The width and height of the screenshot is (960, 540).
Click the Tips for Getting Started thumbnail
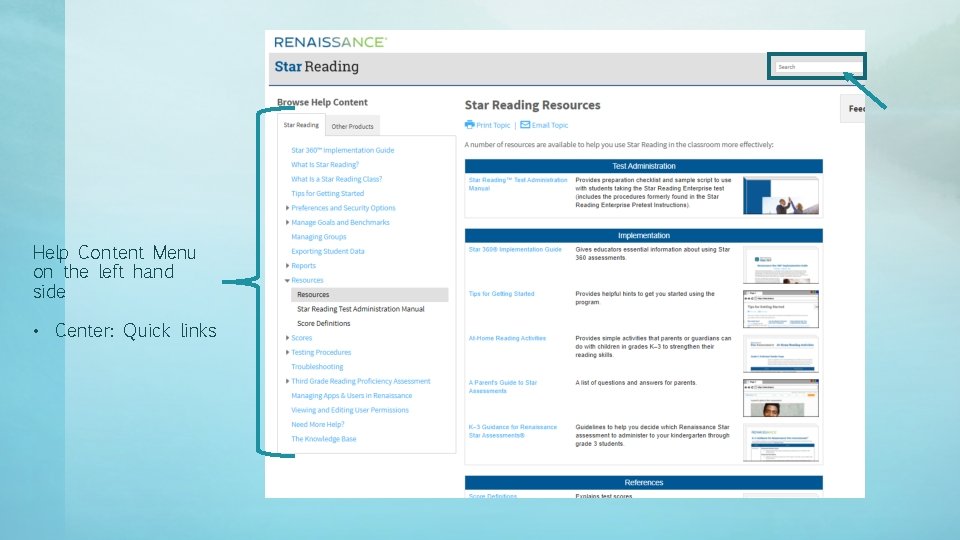(x=781, y=309)
